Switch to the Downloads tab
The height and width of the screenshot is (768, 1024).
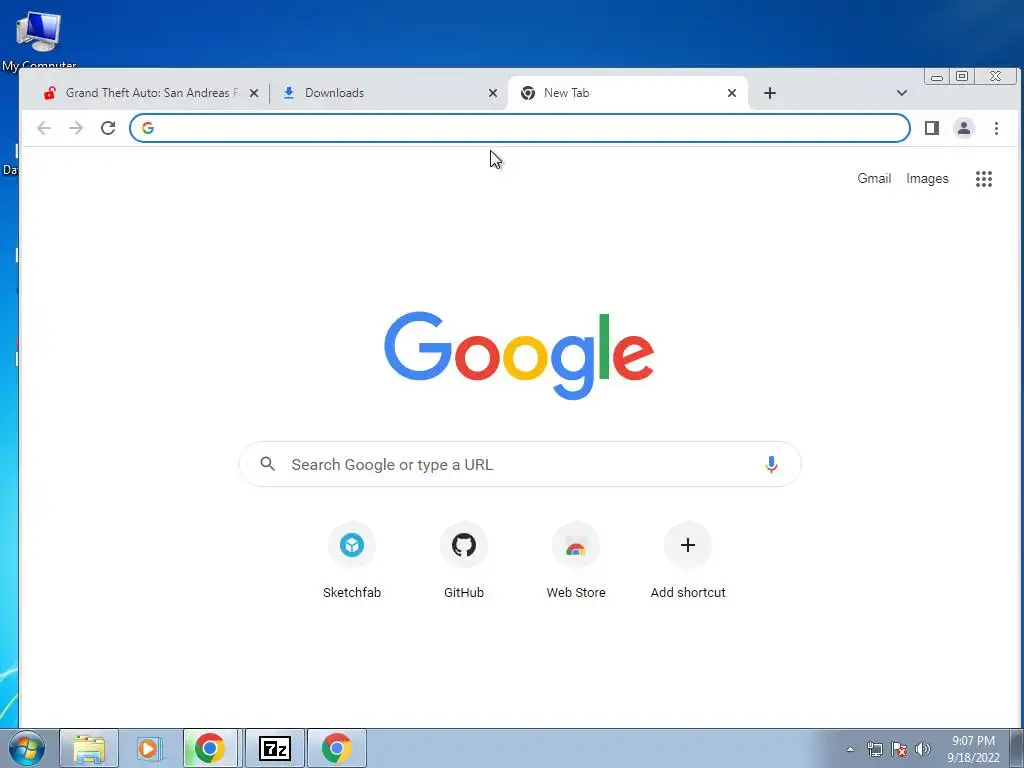click(388, 93)
